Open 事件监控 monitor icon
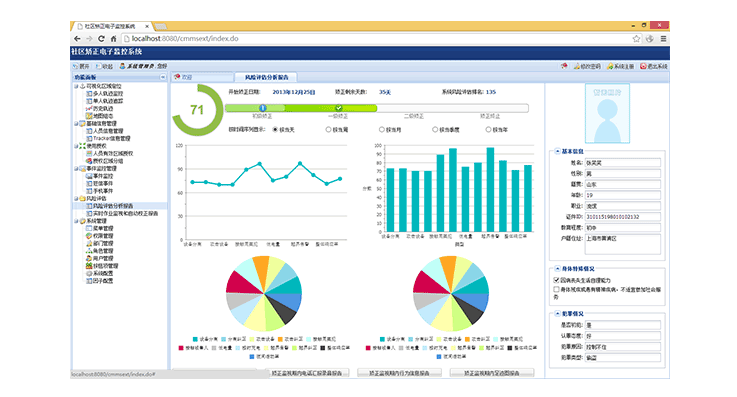The image size is (737, 397). pyautogui.click(x=89, y=176)
